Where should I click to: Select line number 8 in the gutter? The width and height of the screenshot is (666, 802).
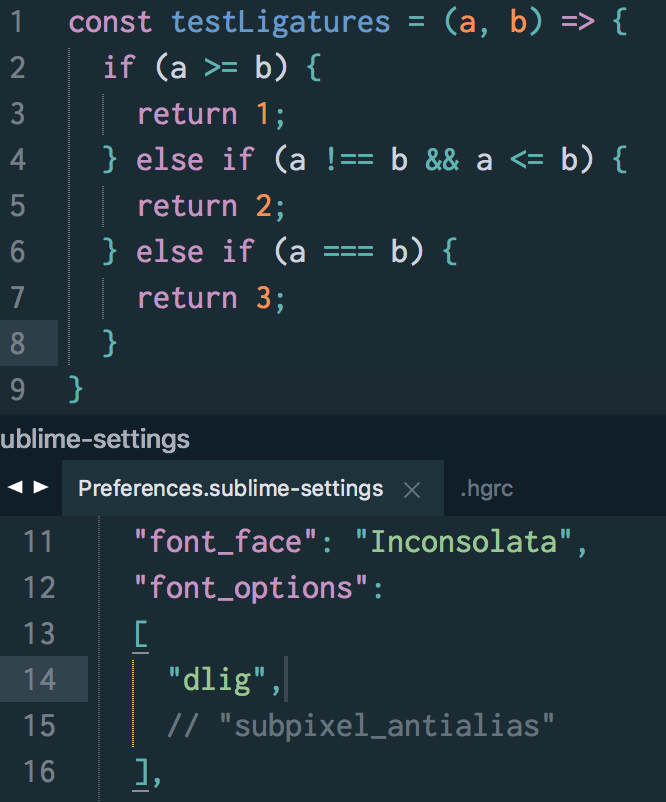pos(17,343)
